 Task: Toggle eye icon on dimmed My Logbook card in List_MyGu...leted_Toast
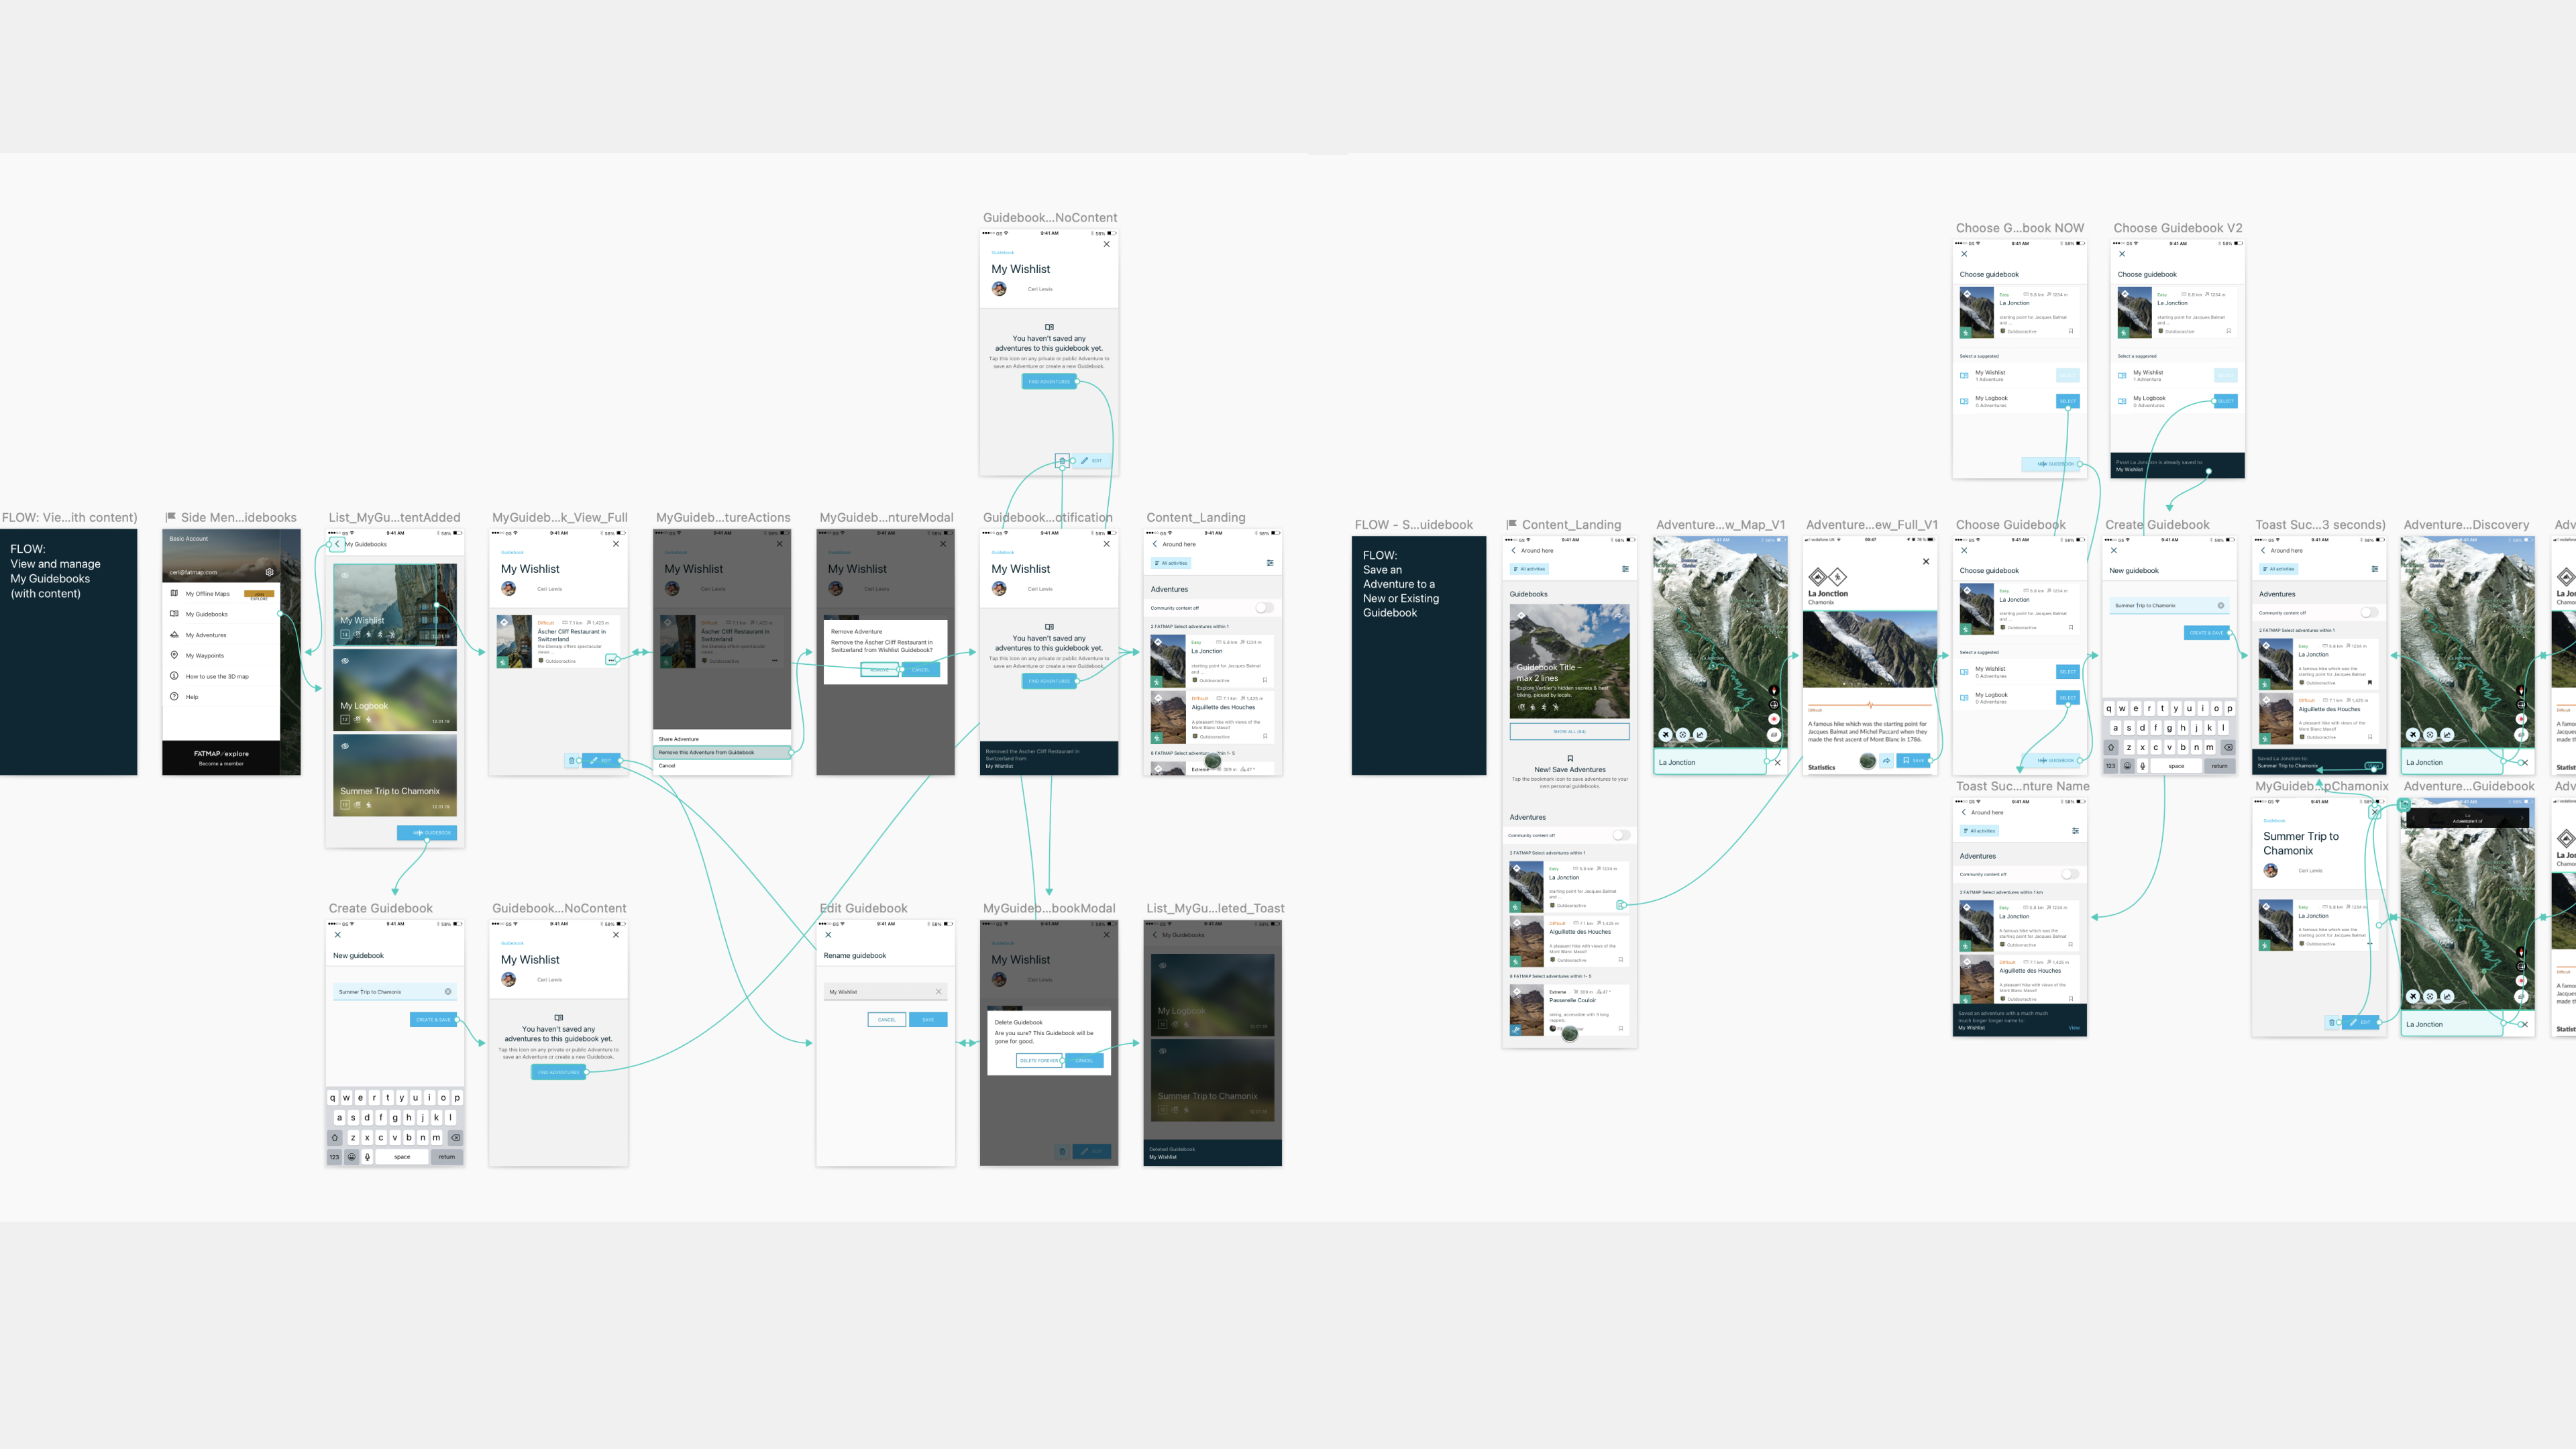pos(1163,965)
